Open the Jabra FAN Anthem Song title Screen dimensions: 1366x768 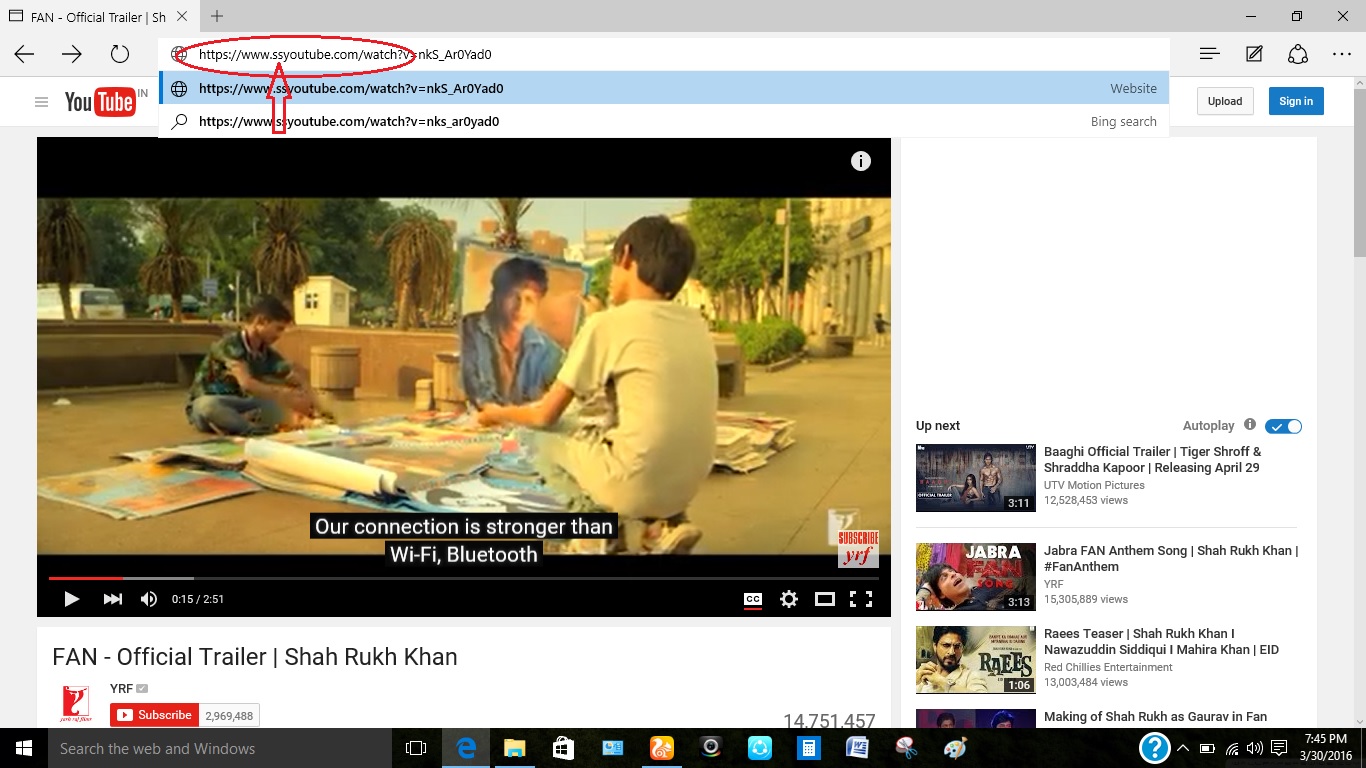point(1171,558)
